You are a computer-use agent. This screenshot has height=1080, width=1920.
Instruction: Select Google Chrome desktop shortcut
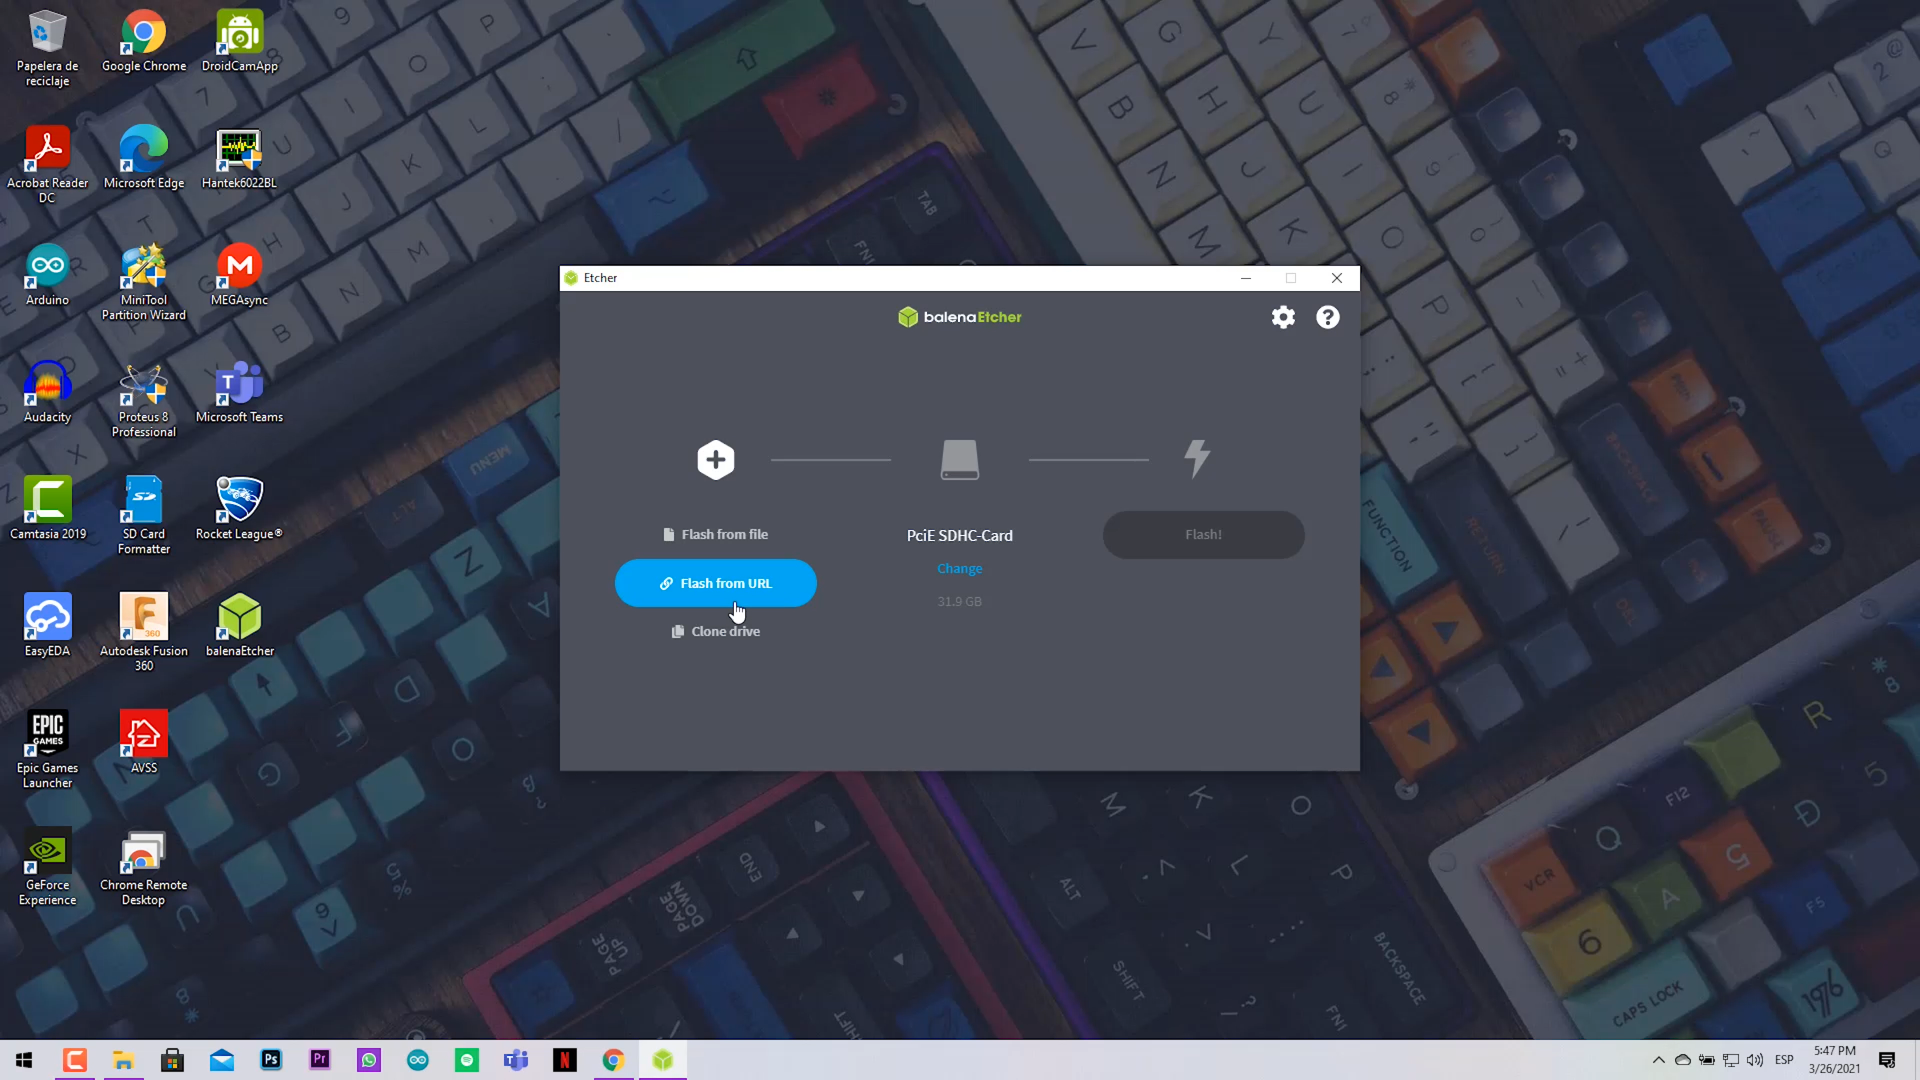pyautogui.click(x=144, y=42)
